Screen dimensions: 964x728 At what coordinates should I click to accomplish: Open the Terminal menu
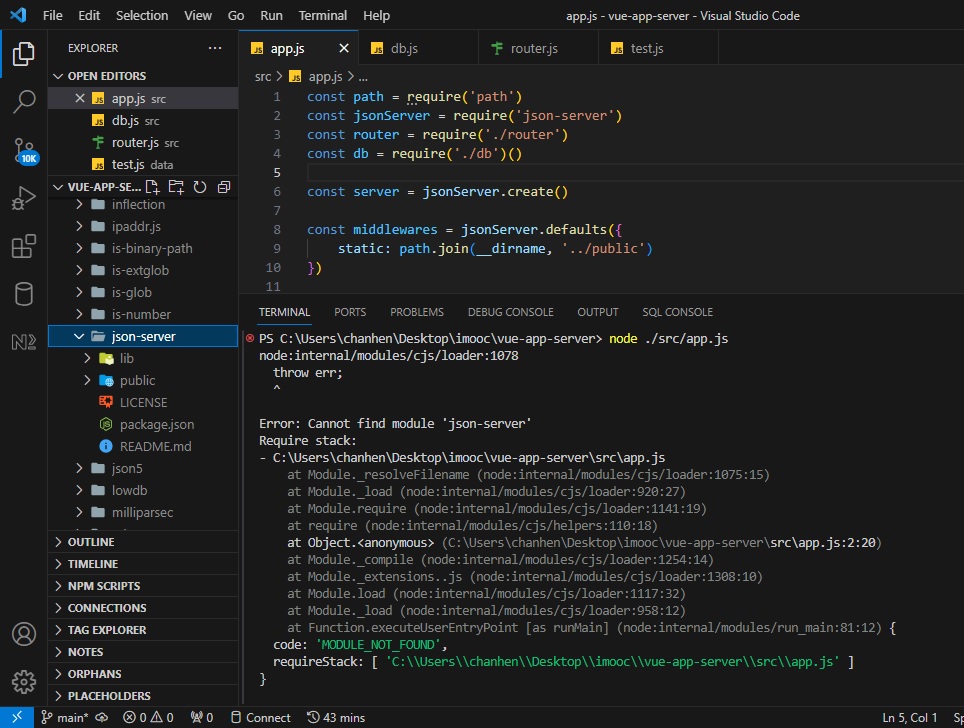[x=323, y=16]
